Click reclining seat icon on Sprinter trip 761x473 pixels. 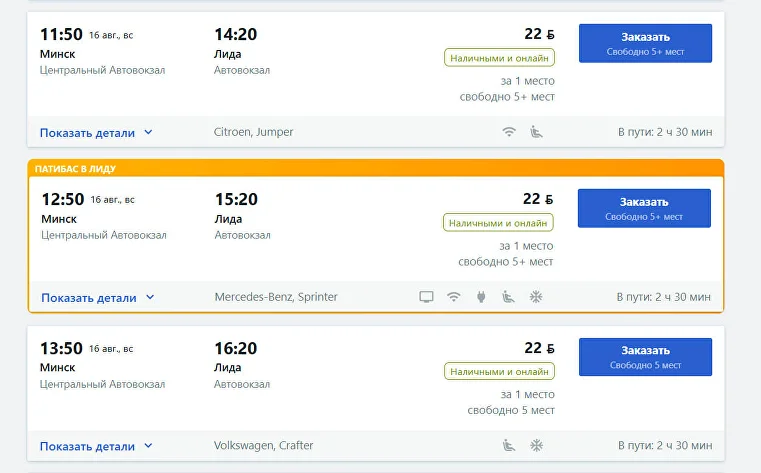point(508,297)
